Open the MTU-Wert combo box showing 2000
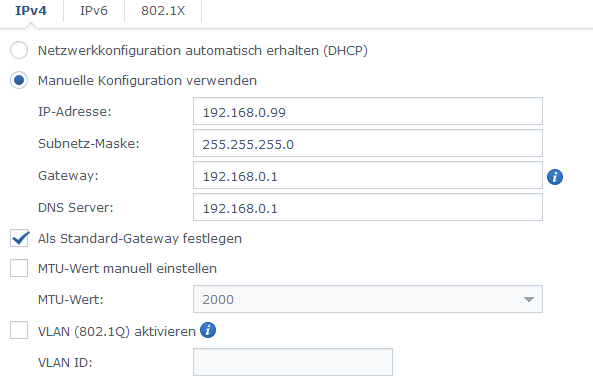This screenshot has width=593, height=389. 368,299
